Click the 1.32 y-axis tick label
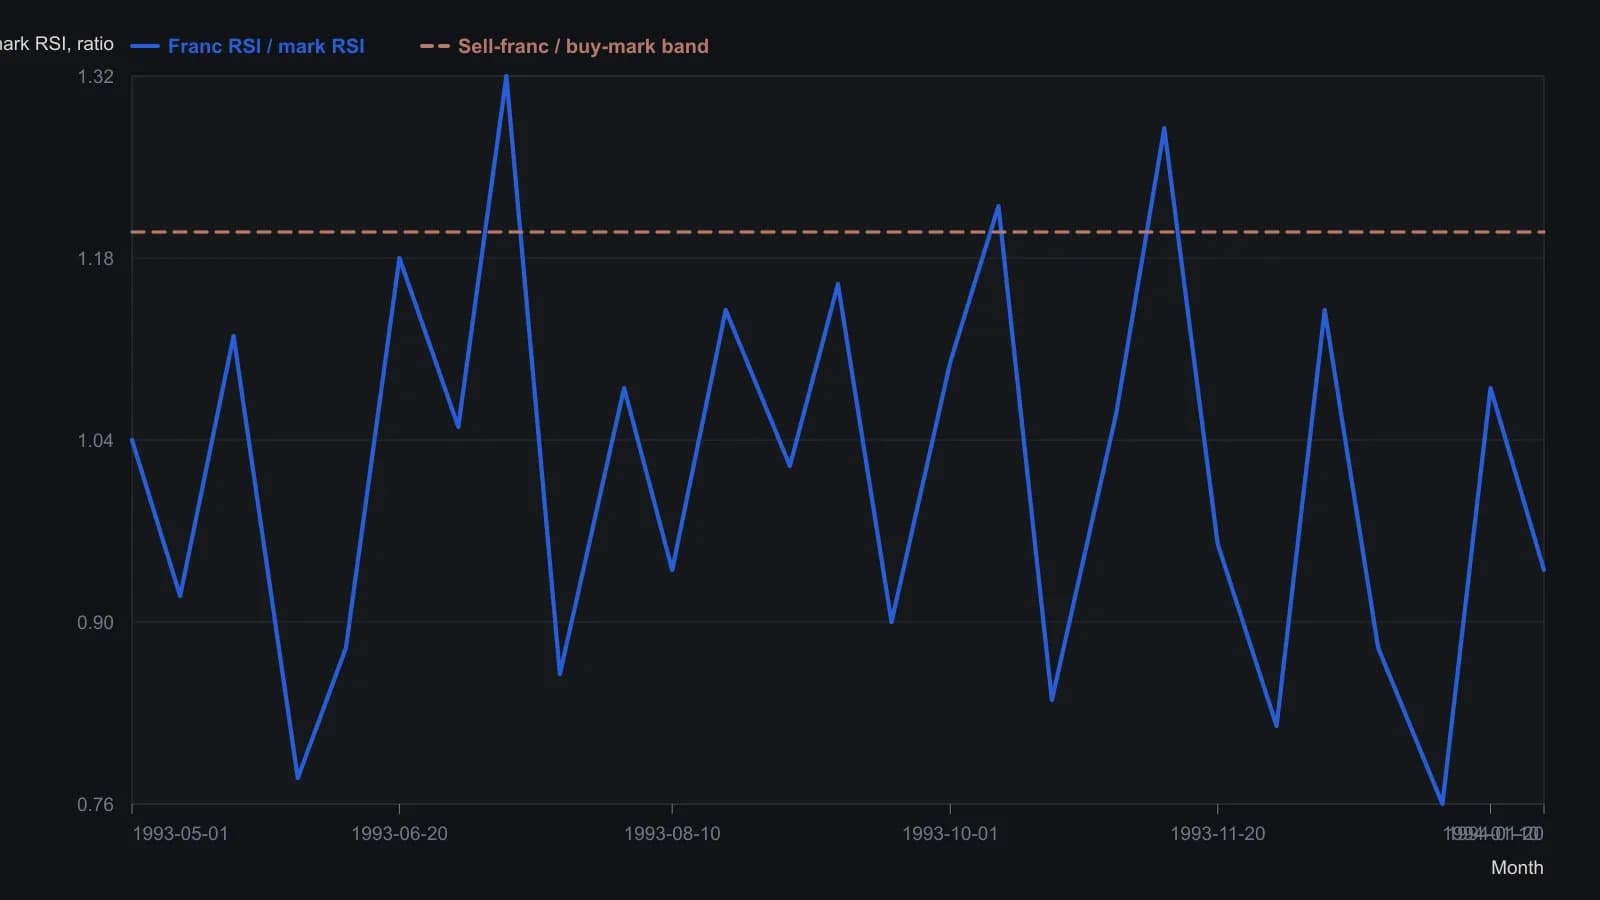The height and width of the screenshot is (900, 1600). click(x=96, y=77)
